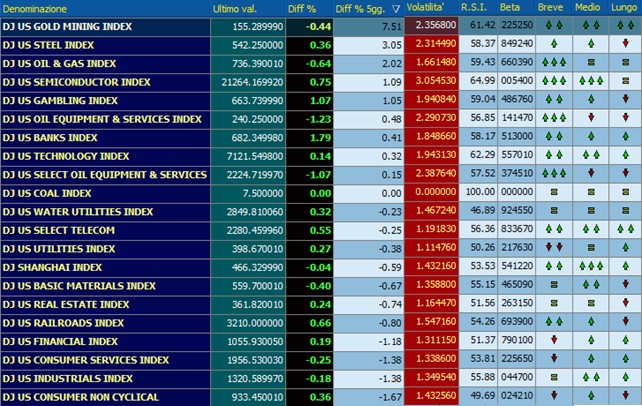Click Breve down arrow for Consumer Services
Image resolution: width=642 pixels, height=406 pixels.
[554, 358]
